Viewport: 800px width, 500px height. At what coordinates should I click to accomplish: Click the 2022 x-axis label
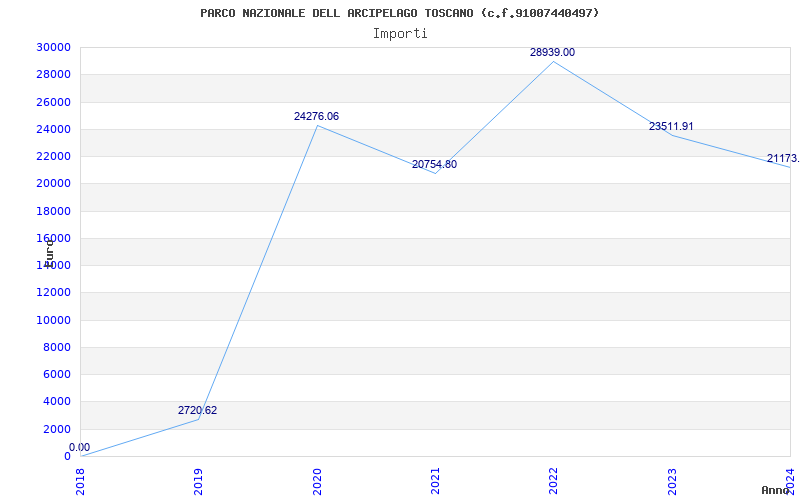pos(554,482)
